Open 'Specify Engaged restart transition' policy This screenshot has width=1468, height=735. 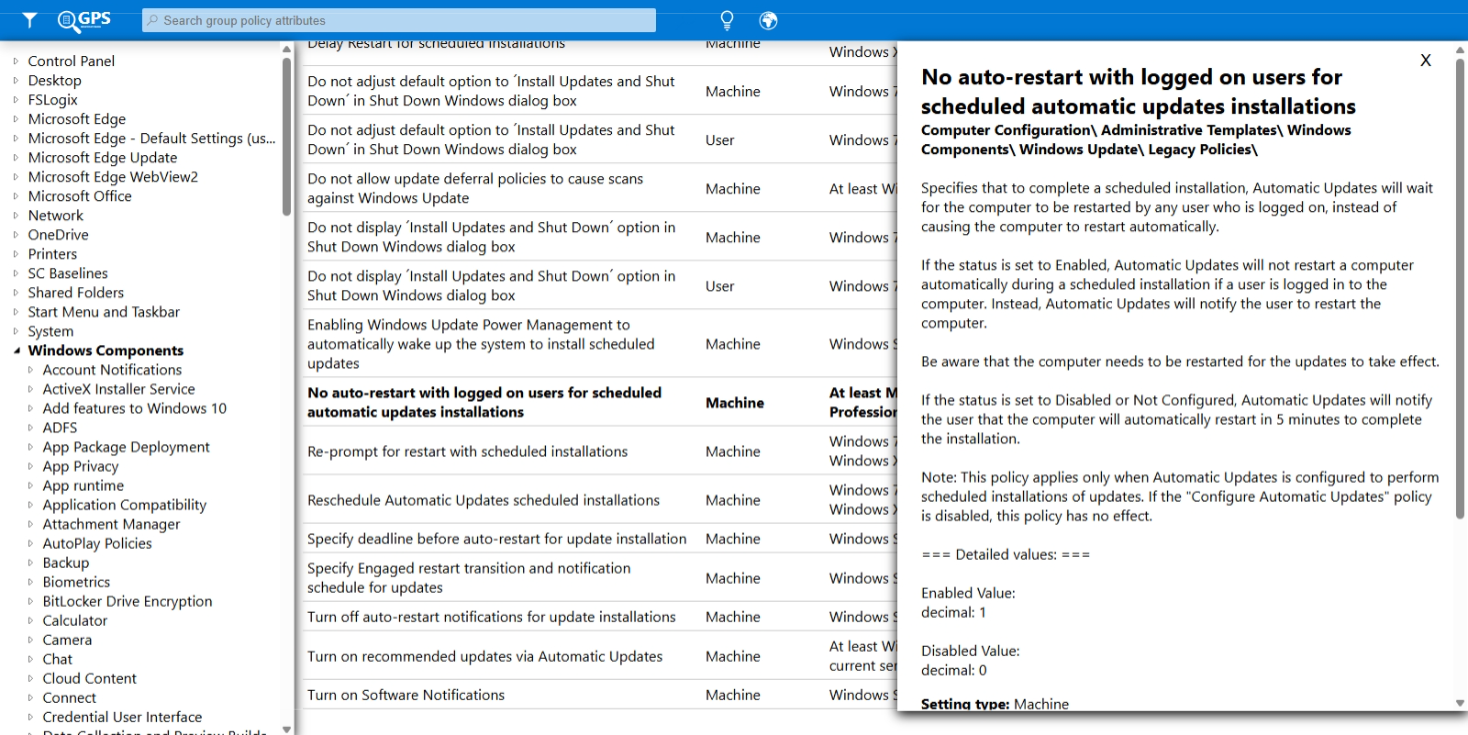pos(599,578)
